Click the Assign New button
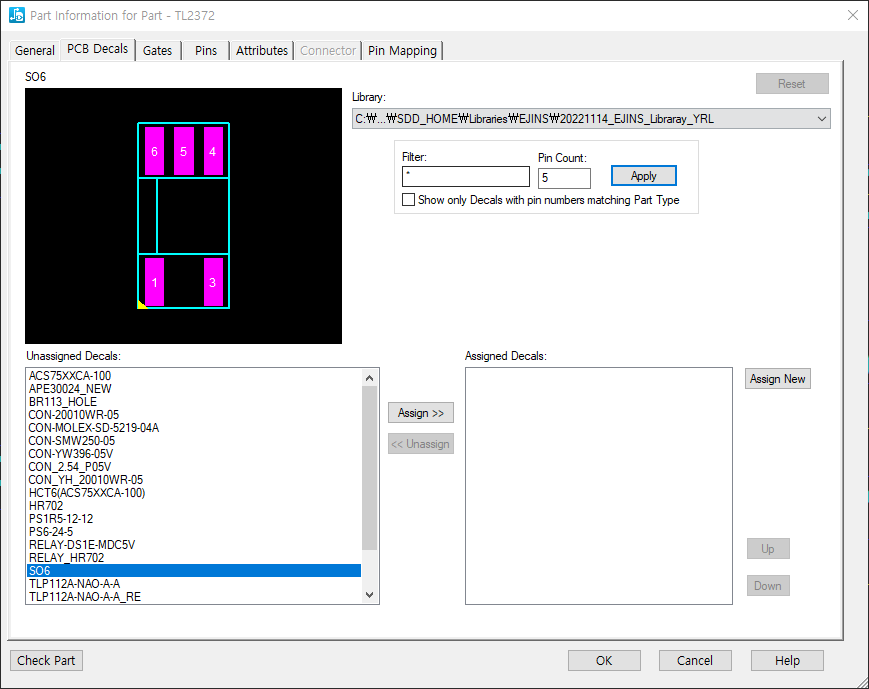Viewport: 869px width, 689px height. (777, 379)
